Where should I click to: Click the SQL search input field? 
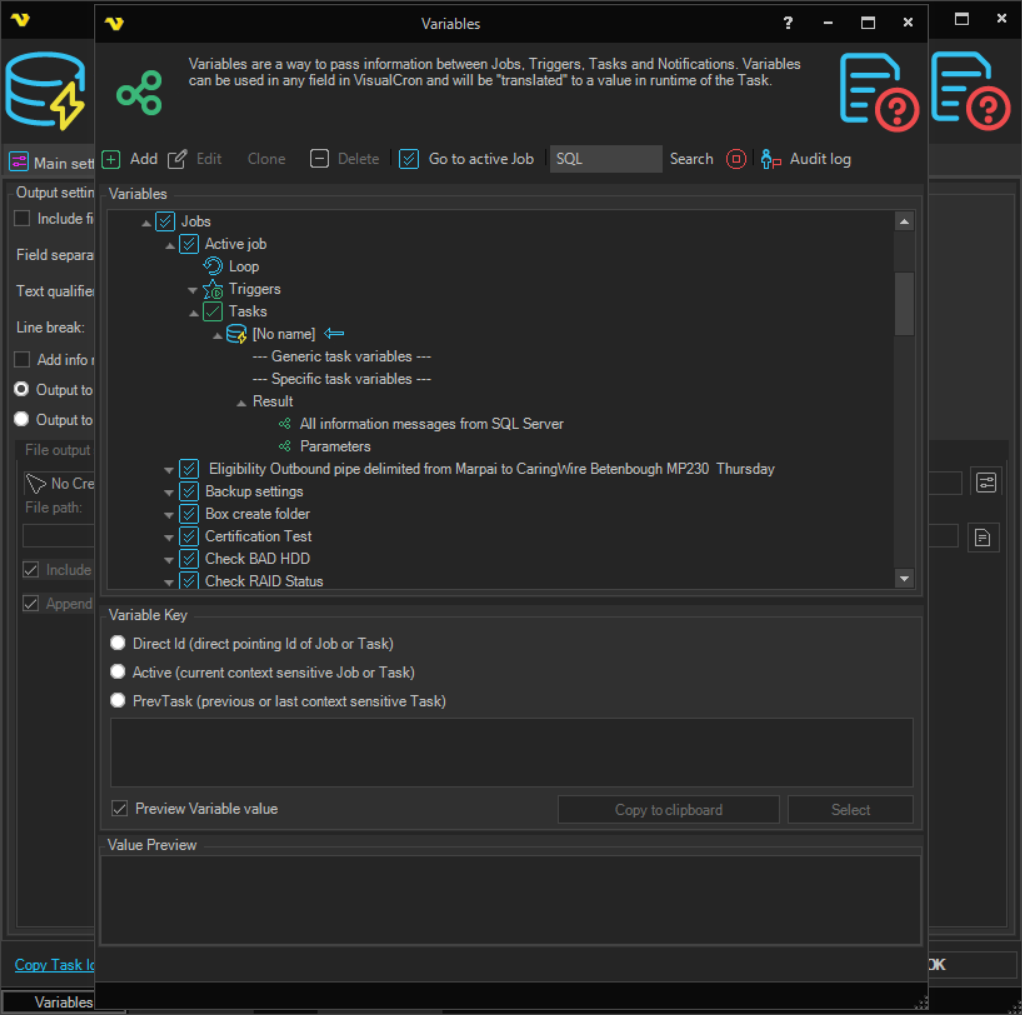point(605,159)
